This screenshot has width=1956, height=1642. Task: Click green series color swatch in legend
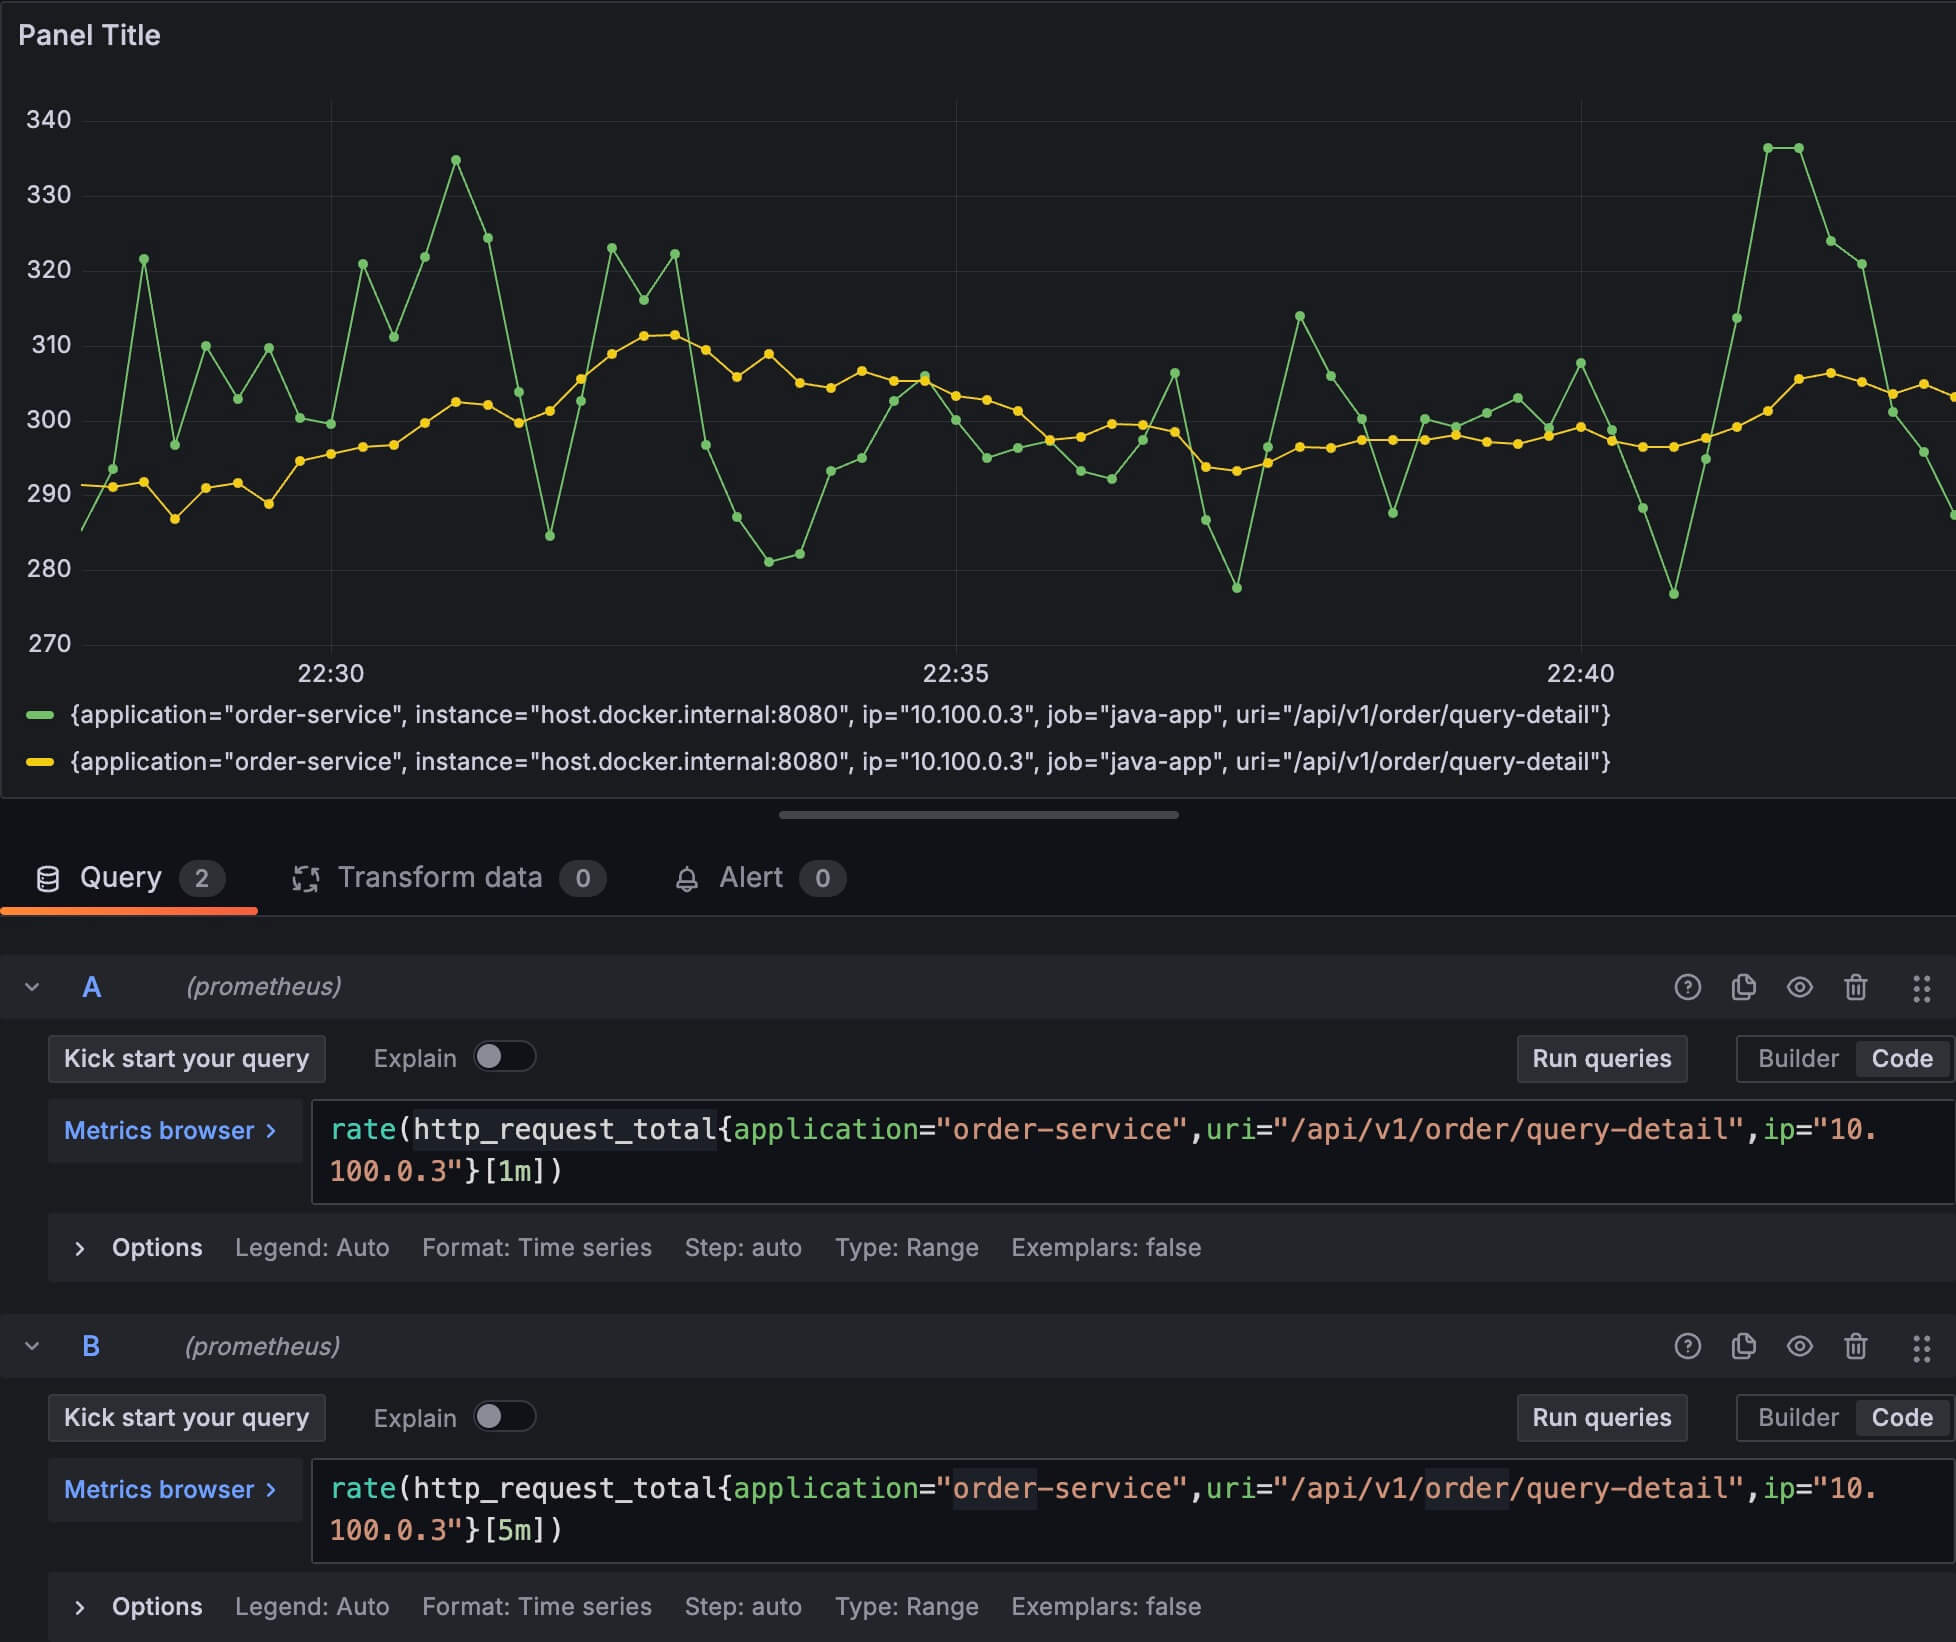(x=40, y=715)
